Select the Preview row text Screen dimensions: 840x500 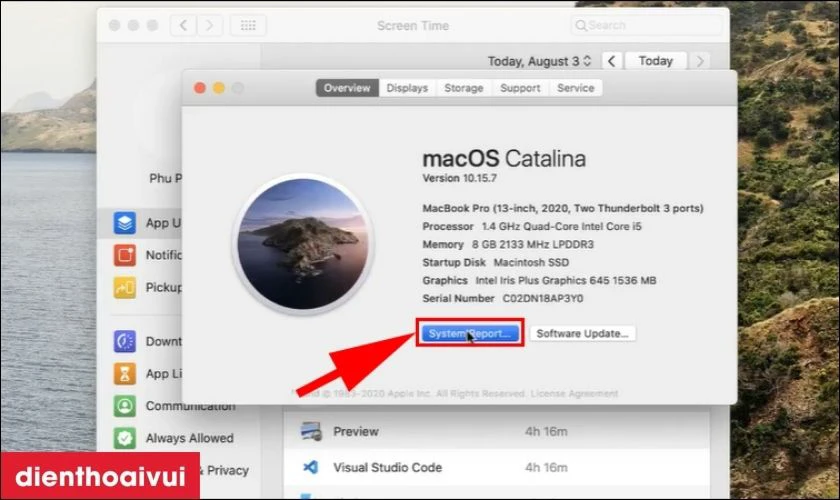356,431
